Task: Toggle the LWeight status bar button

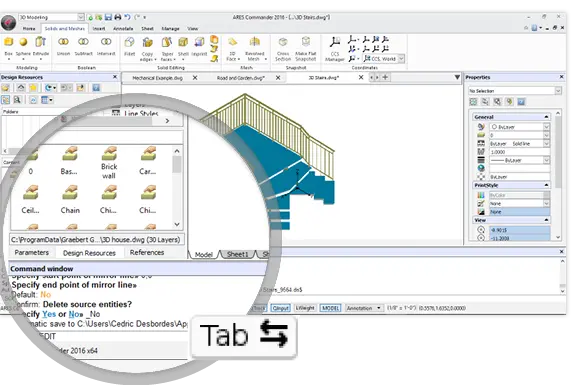Action: click(305, 308)
